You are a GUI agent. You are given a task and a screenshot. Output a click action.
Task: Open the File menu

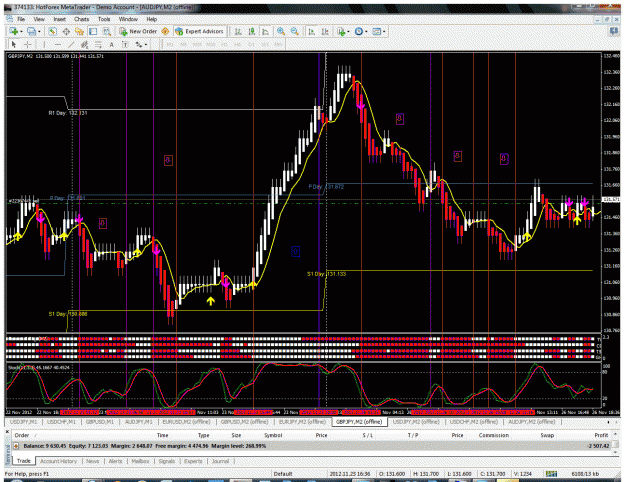pyautogui.click(x=21, y=19)
